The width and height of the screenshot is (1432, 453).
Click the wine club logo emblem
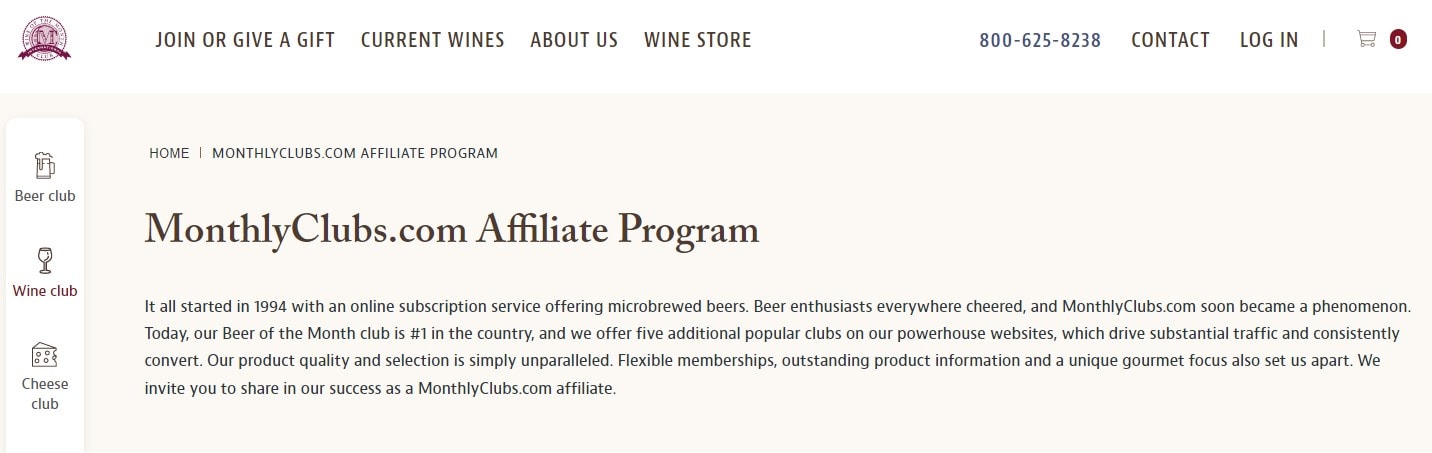[44, 40]
